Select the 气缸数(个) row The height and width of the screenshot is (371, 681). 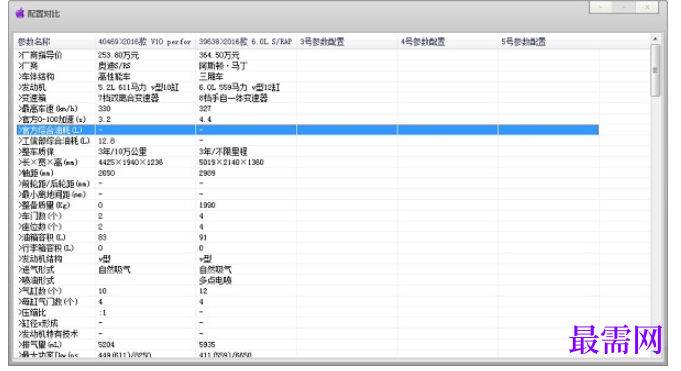click(307, 291)
